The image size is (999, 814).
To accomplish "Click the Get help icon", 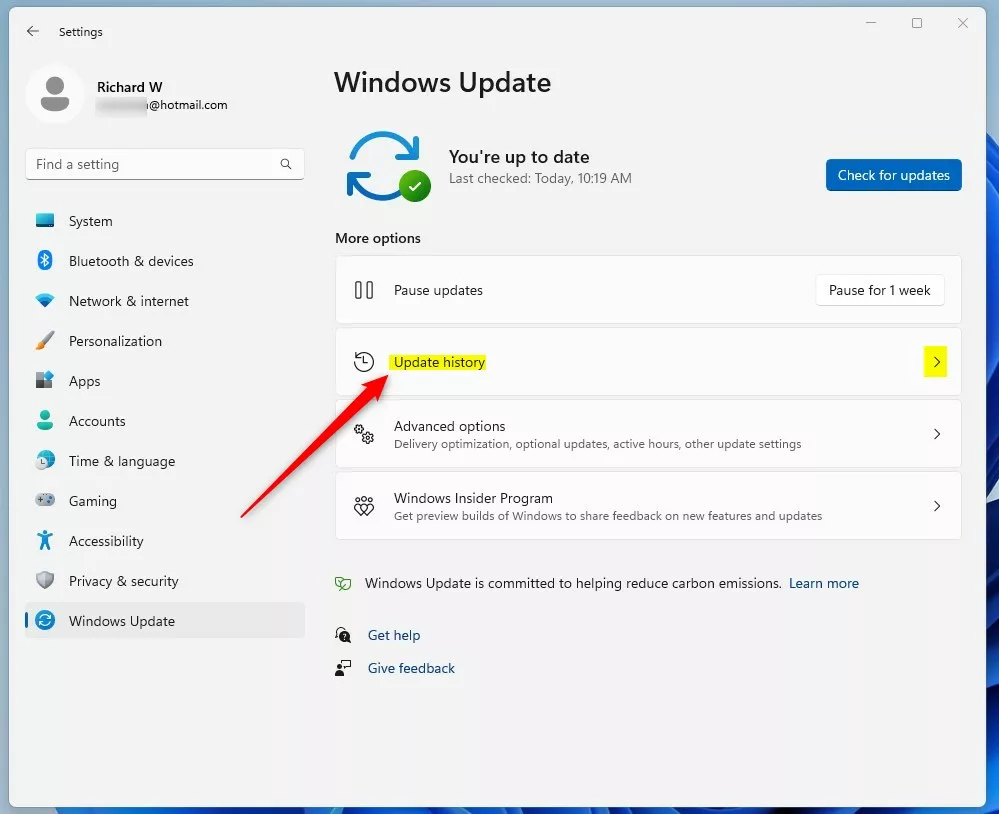I will coord(343,635).
